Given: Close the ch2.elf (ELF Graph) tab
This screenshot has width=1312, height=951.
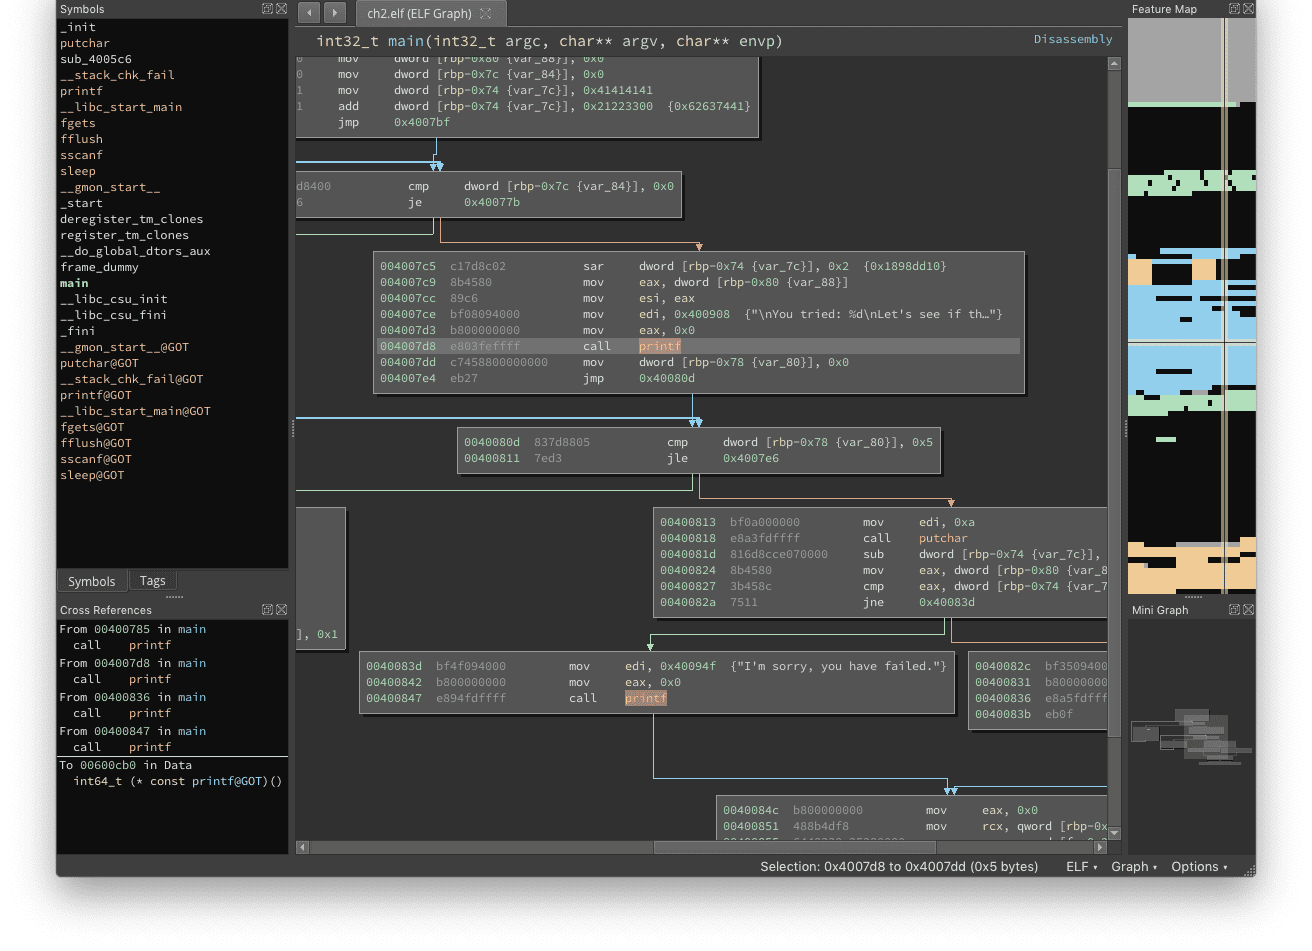Looking at the screenshot, I should 486,14.
